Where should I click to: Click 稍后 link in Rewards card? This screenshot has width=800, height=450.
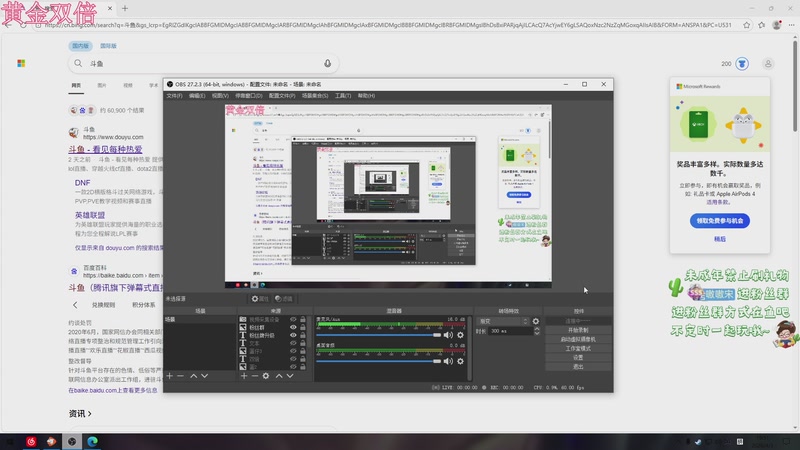(x=720, y=239)
